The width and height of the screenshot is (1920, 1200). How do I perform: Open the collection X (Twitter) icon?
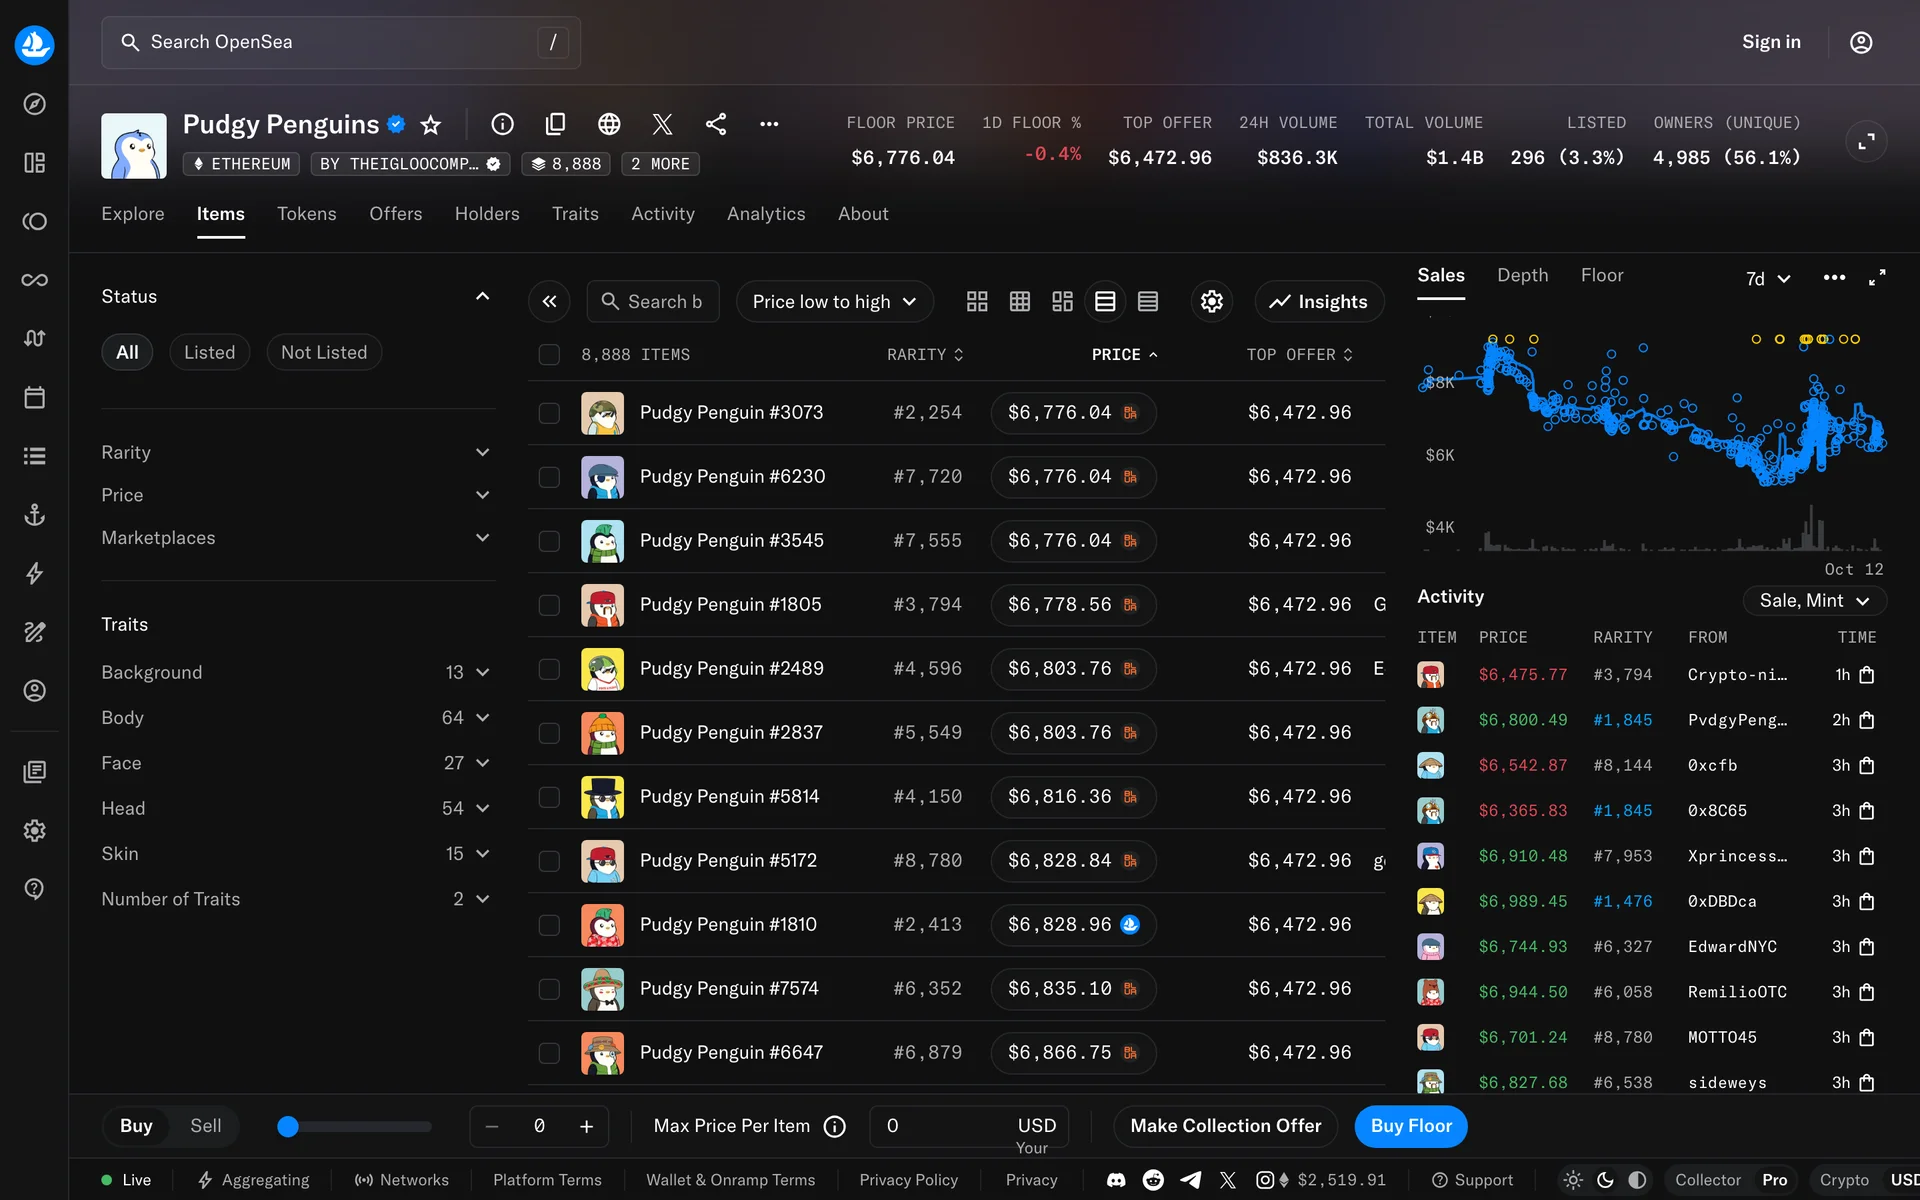(662, 124)
